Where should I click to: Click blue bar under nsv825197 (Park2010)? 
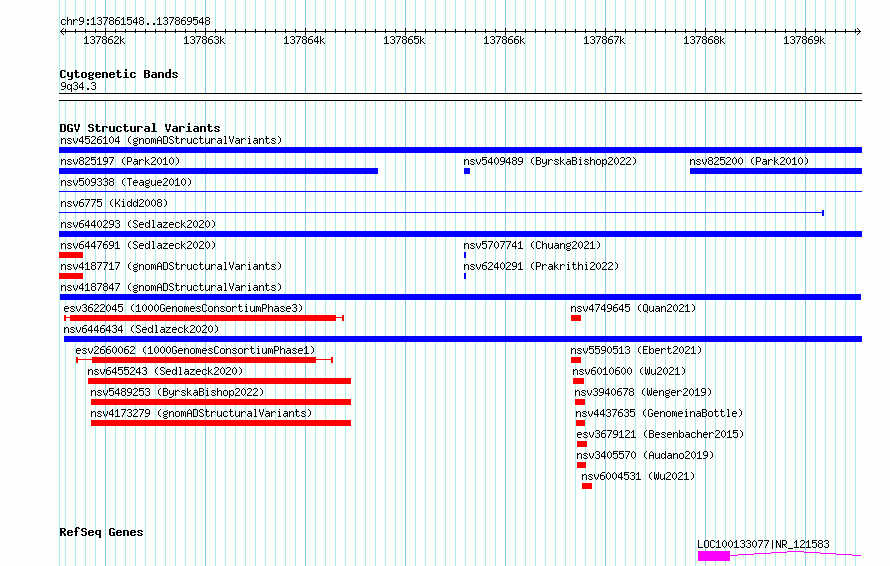point(219,171)
